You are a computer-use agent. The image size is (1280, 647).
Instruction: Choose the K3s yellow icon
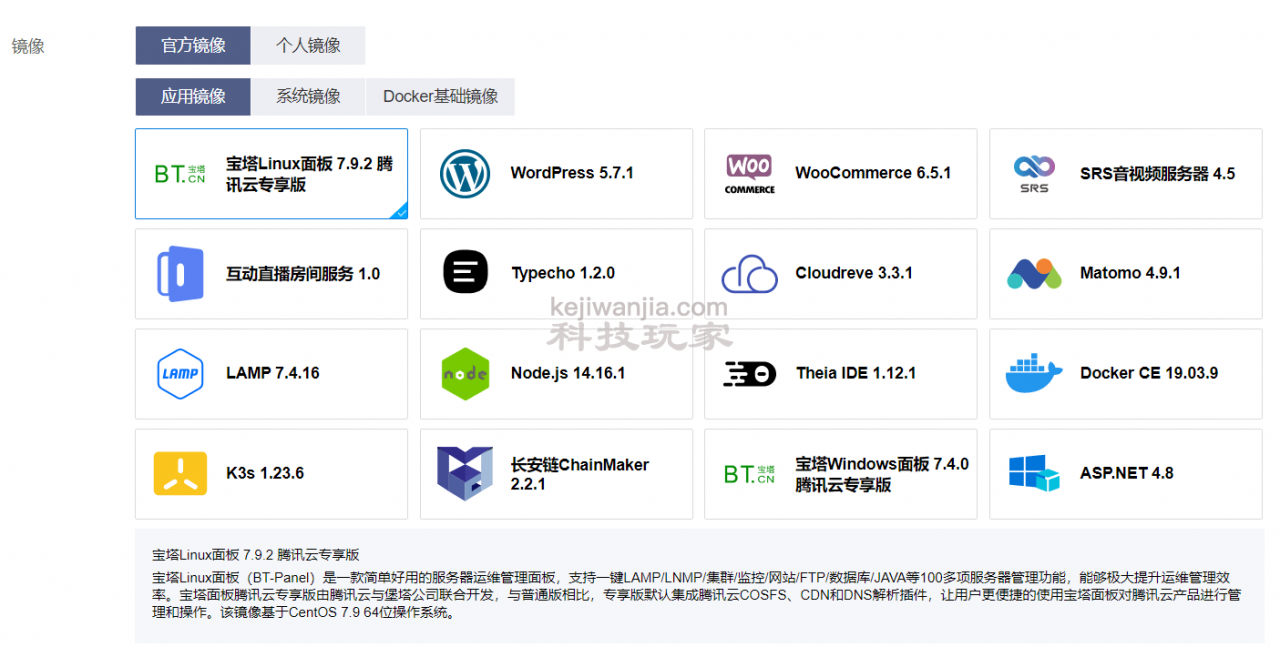[180, 474]
